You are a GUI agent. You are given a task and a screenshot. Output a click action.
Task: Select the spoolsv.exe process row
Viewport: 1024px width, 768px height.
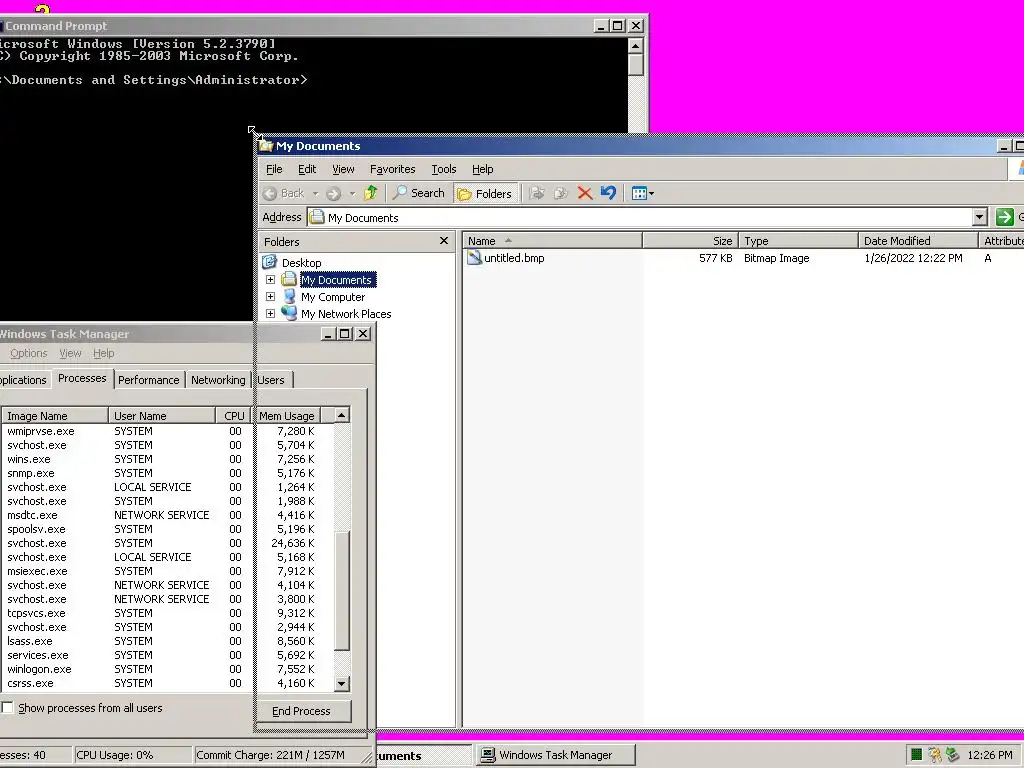coord(167,529)
